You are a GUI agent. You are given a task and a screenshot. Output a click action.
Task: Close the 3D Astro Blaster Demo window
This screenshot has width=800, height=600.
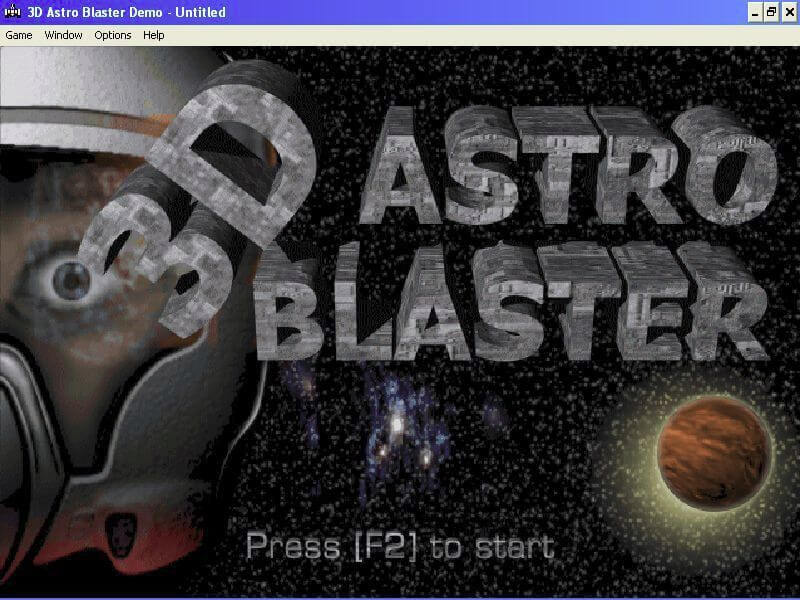pyautogui.click(x=789, y=12)
